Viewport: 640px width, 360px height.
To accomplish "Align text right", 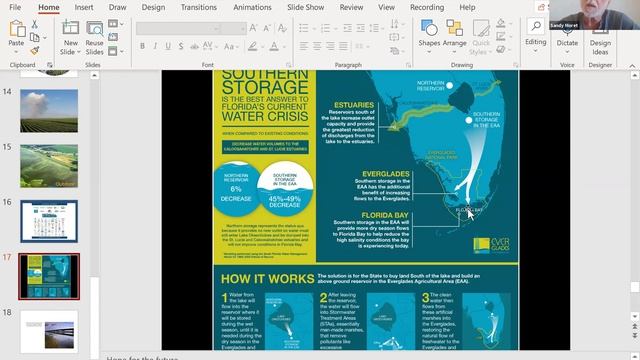I will [x=330, y=46].
